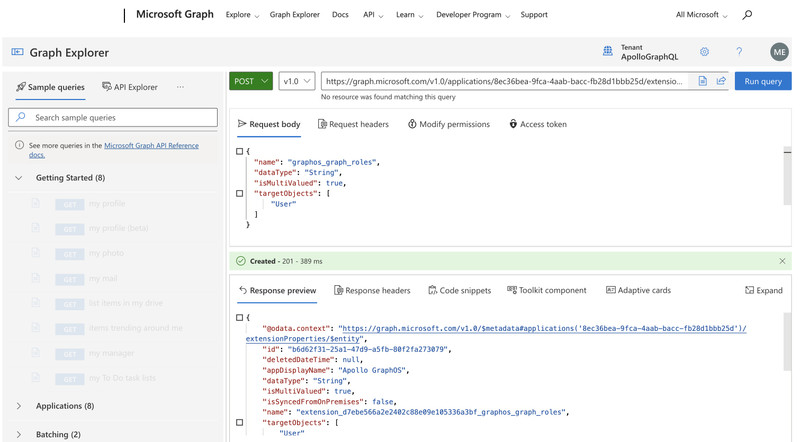Collapse the Getting Started section
Screen dimensions: 800x442
click(x=19, y=178)
